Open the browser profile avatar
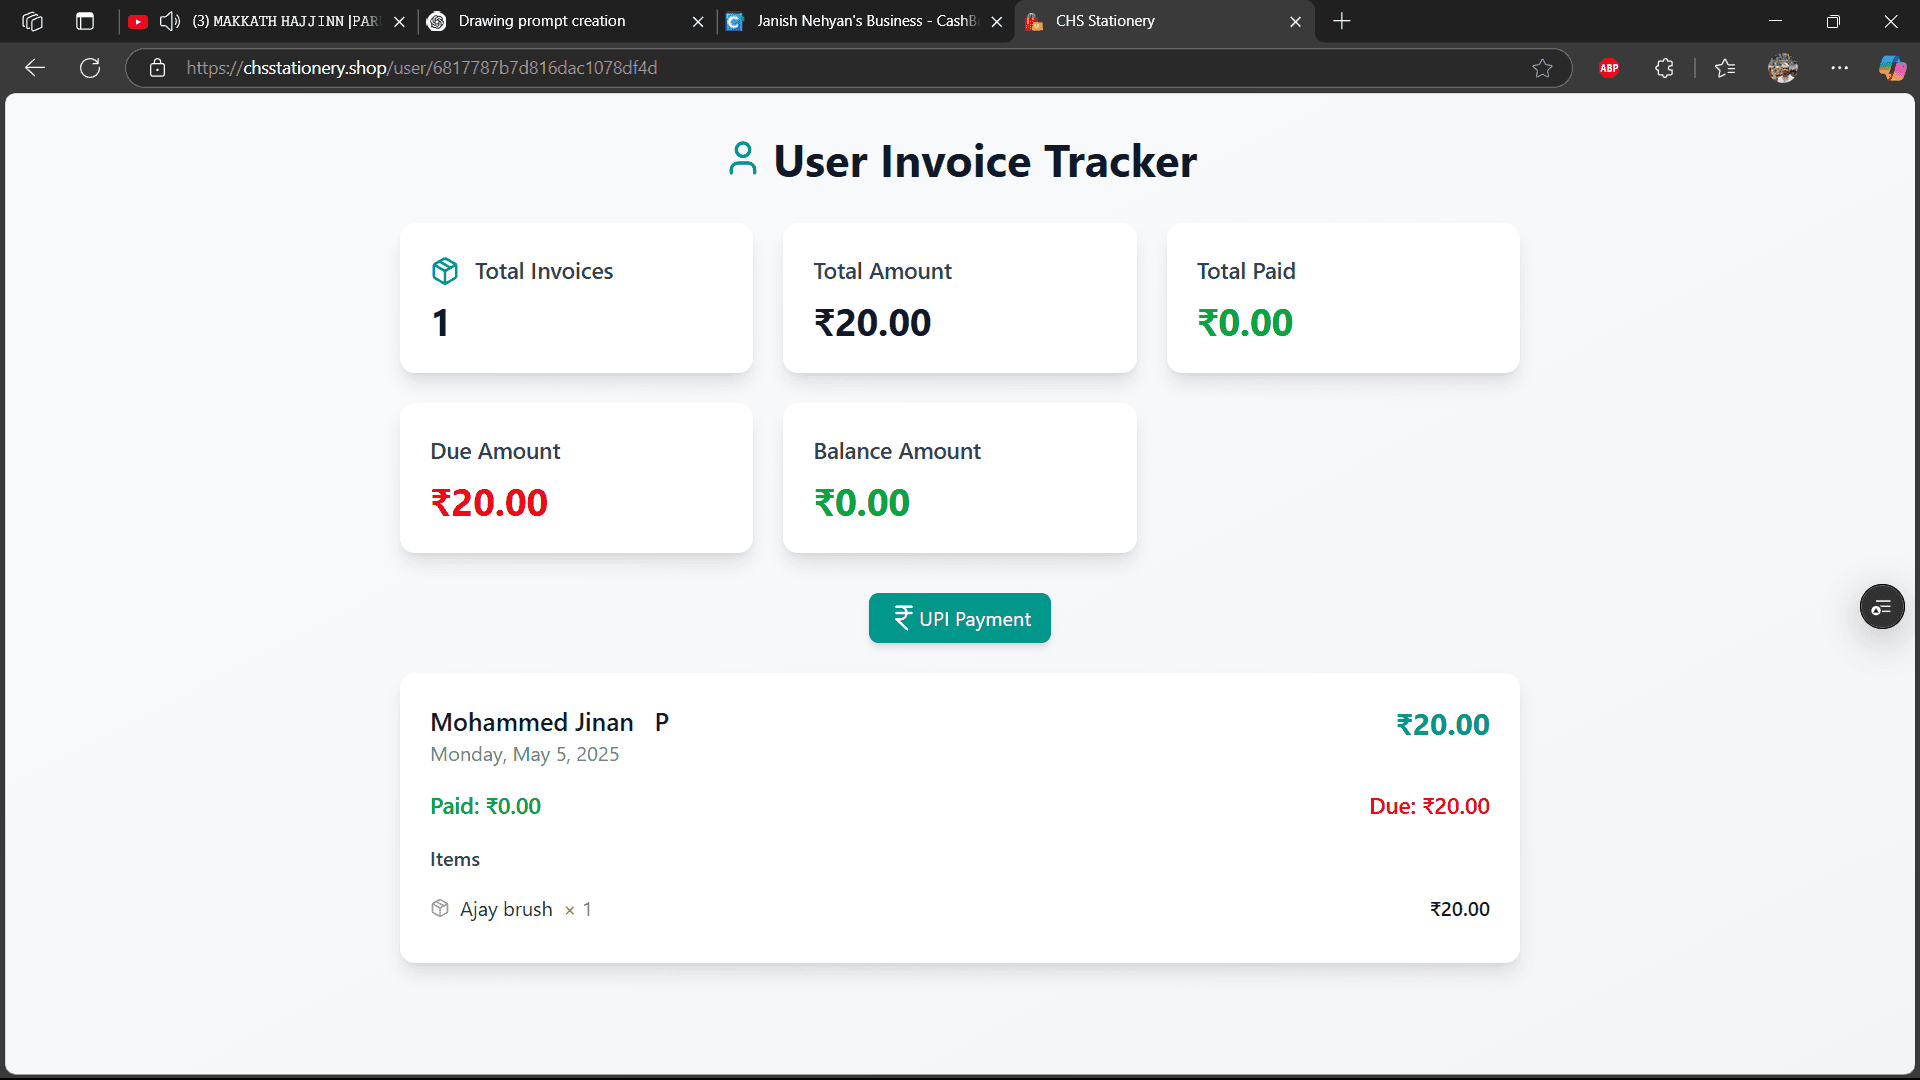This screenshot has height=1080, width=1920. [1783, 68]
